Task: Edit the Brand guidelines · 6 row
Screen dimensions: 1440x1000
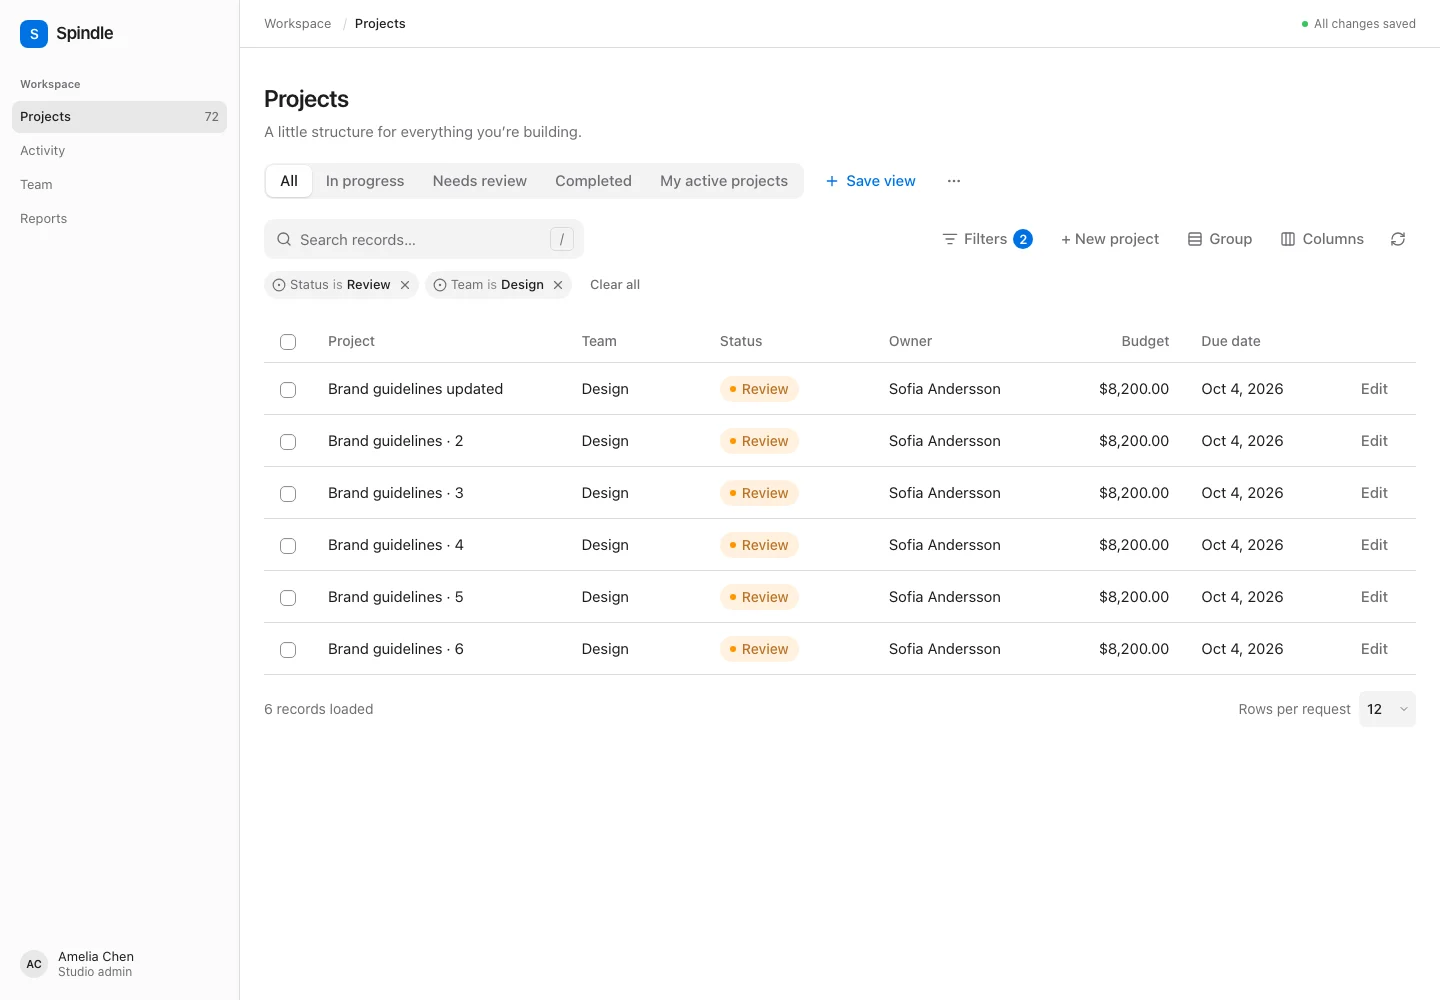Action: pos(1374,649)
